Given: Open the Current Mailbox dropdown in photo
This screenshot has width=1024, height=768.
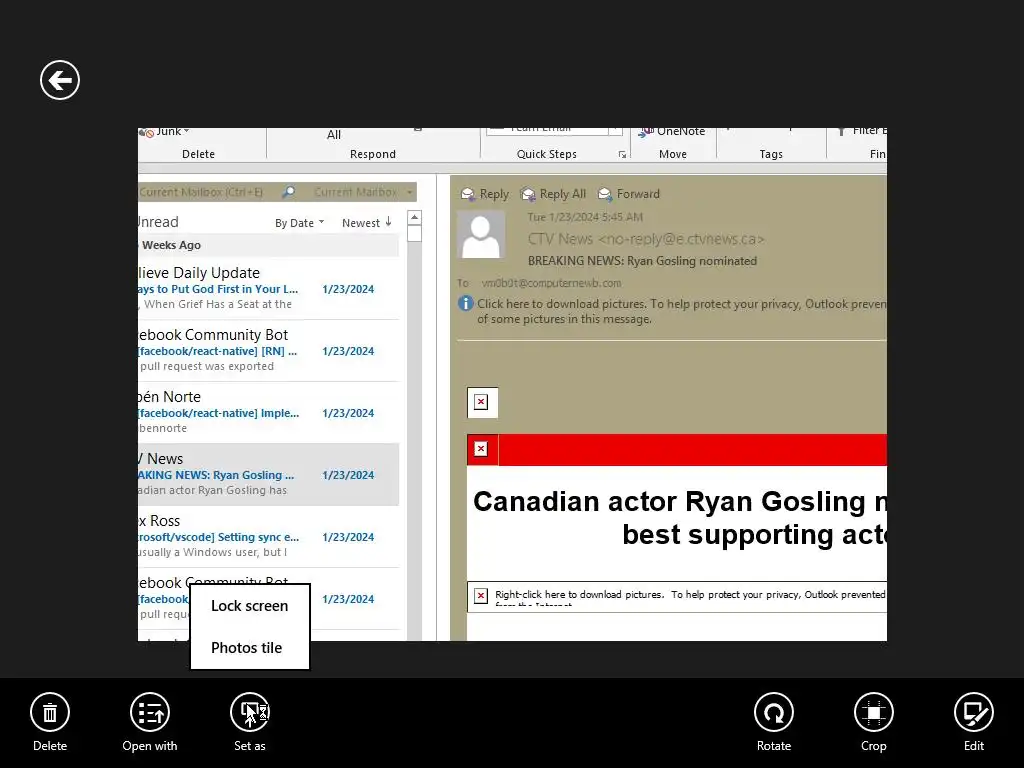Looking at the screenshot, I should (x=362, y=192).
